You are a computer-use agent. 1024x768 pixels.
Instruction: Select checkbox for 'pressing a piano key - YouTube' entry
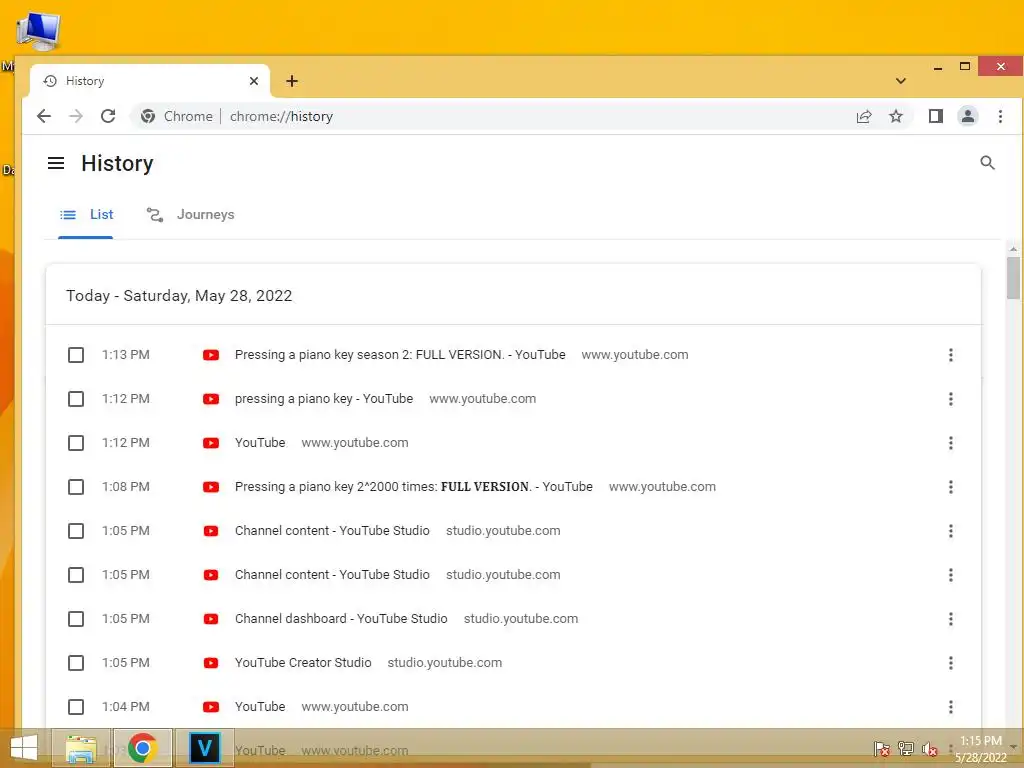[76, 398]
